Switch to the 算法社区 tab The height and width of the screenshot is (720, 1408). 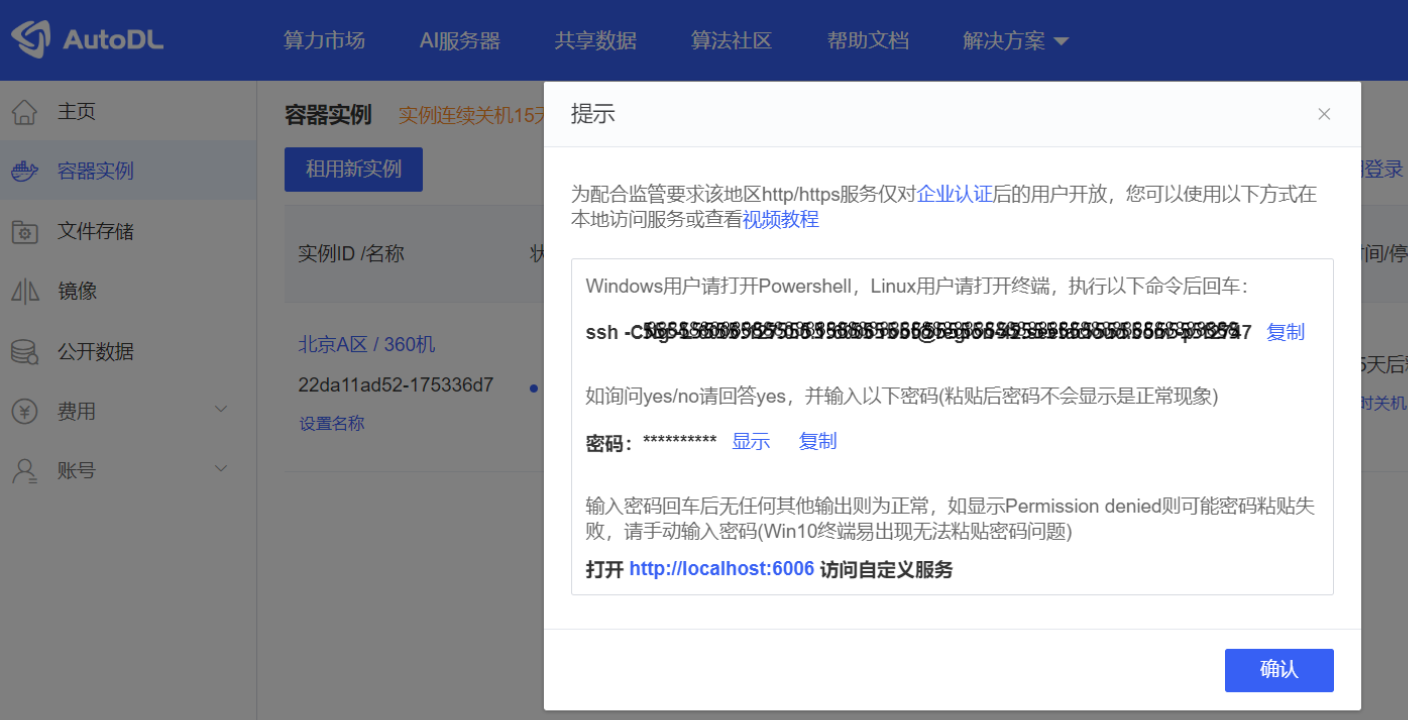point(731,40)
